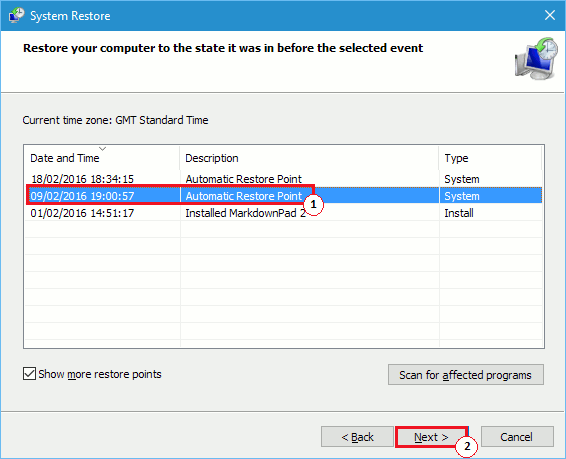Click System type of first restore point
The image size is (566, 459).
[462, 179]
